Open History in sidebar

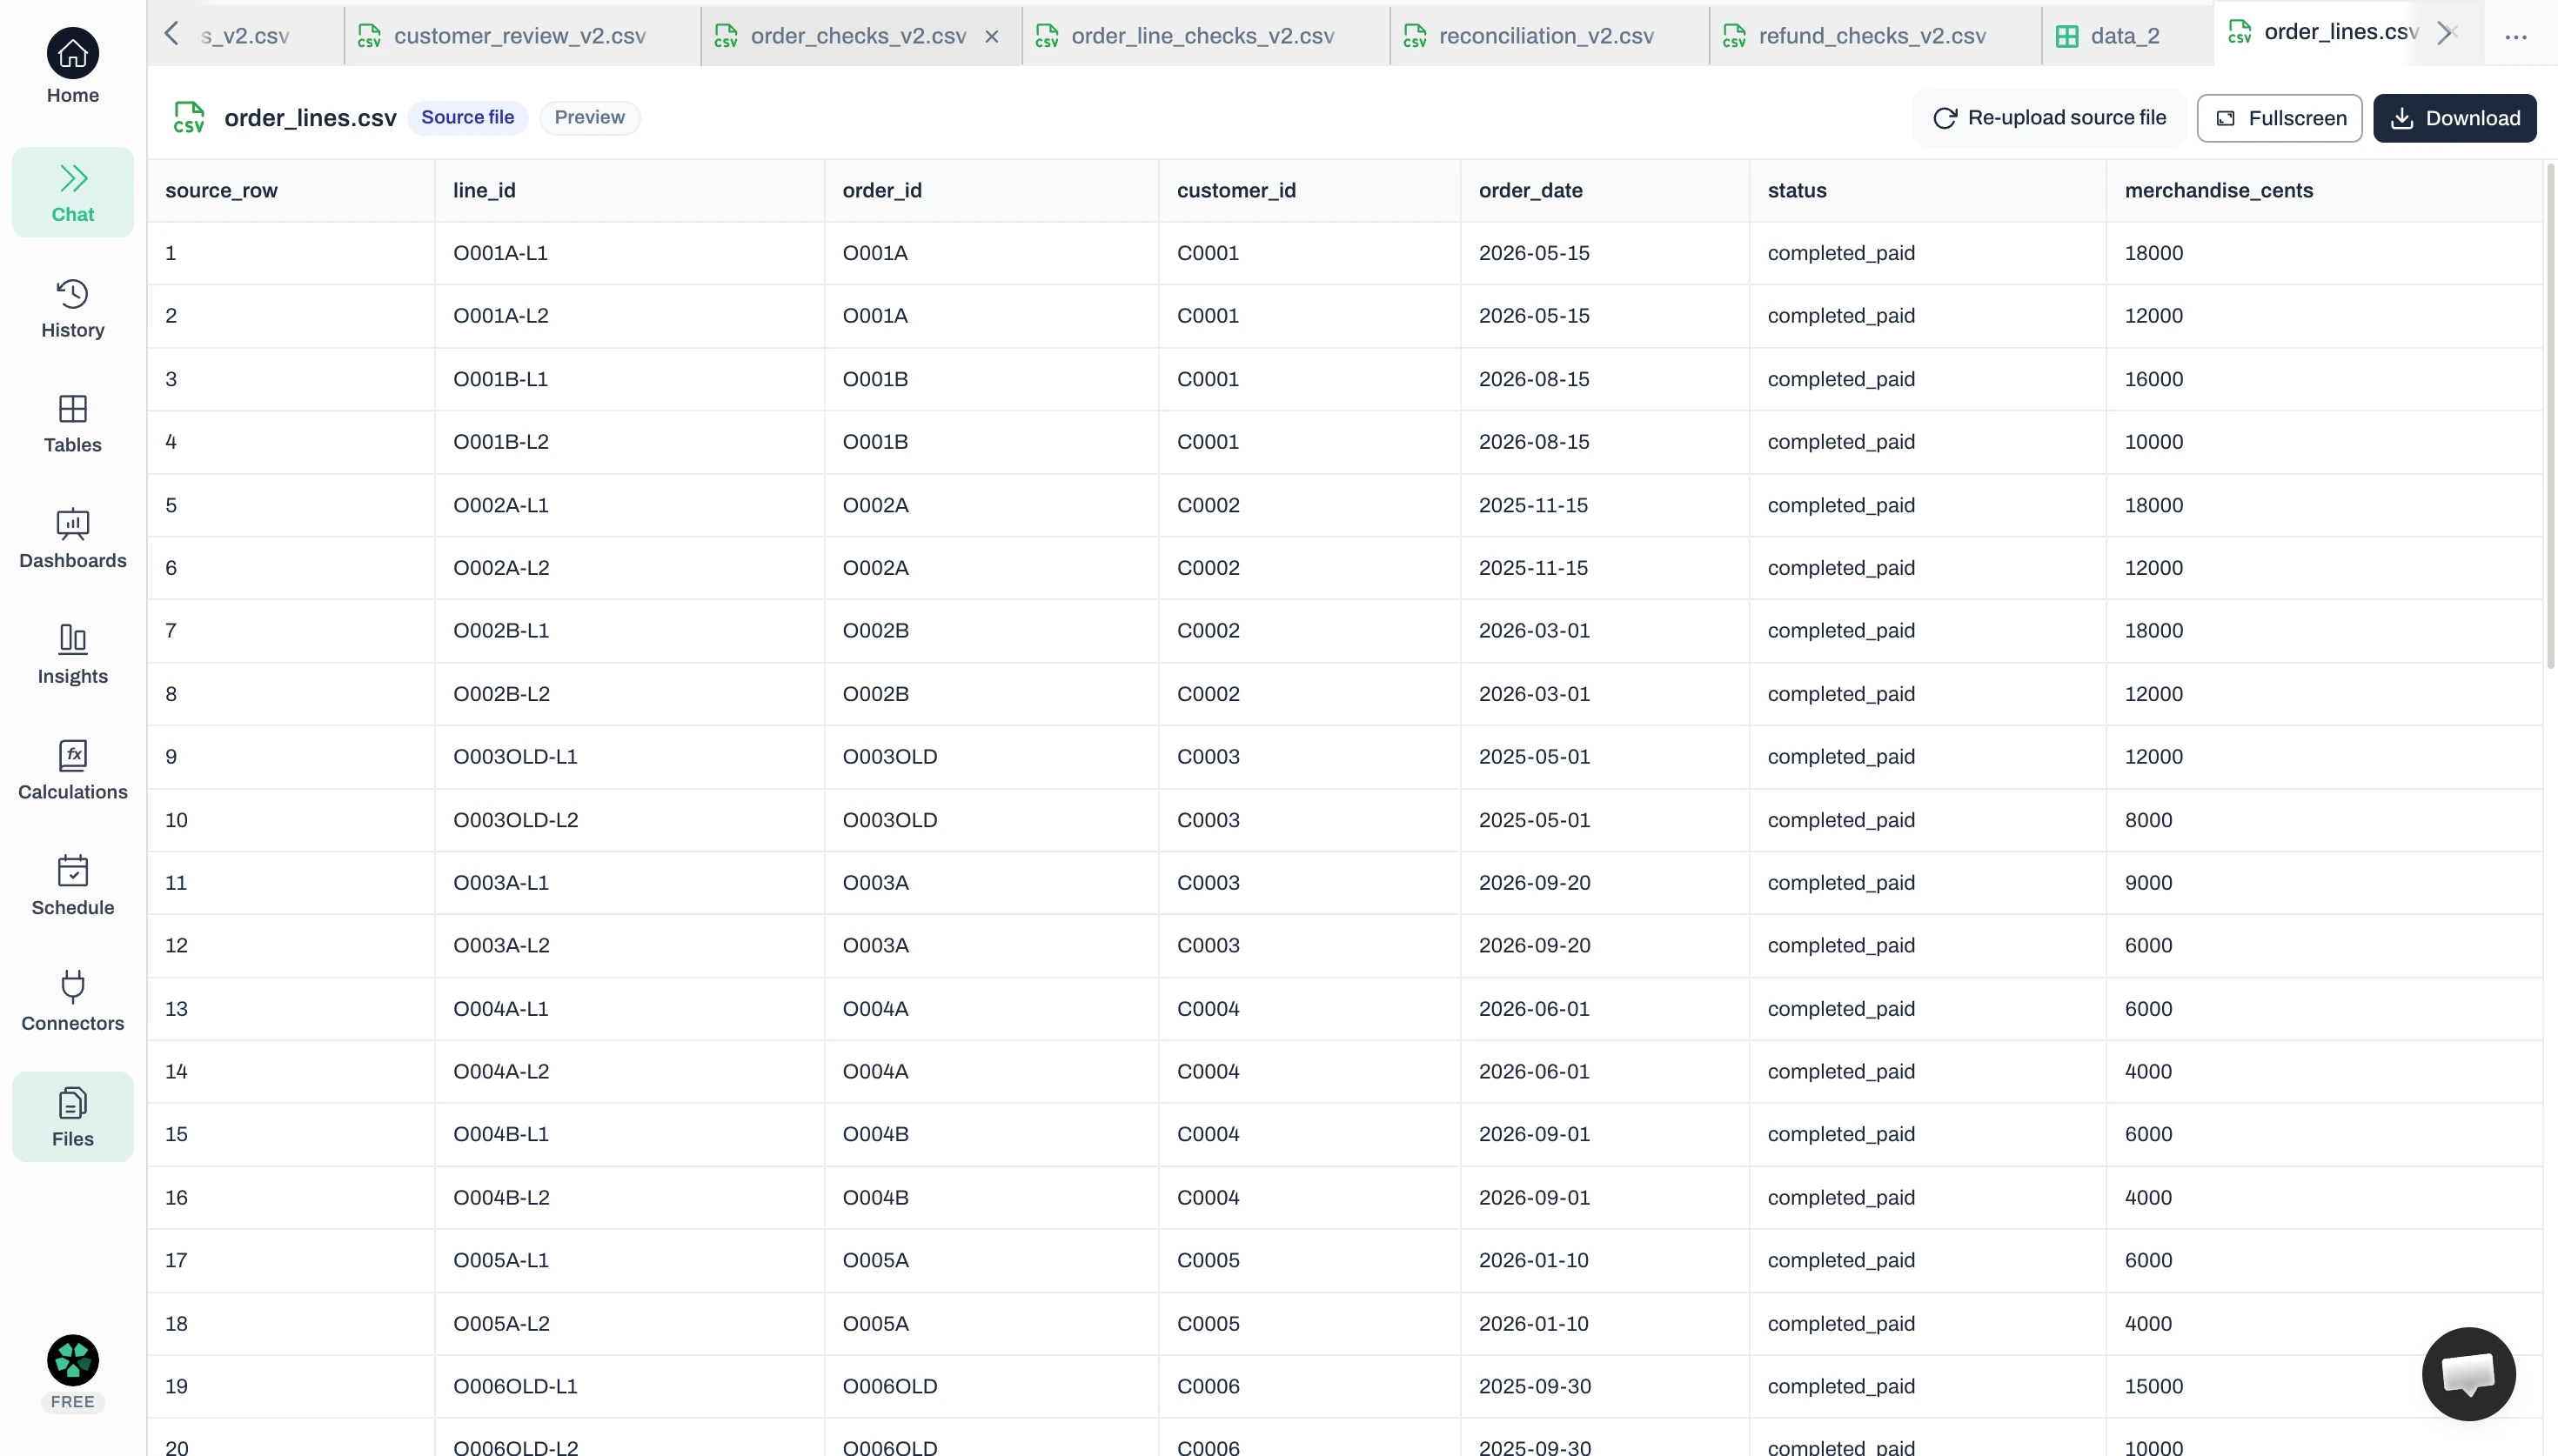pos(72,308)
